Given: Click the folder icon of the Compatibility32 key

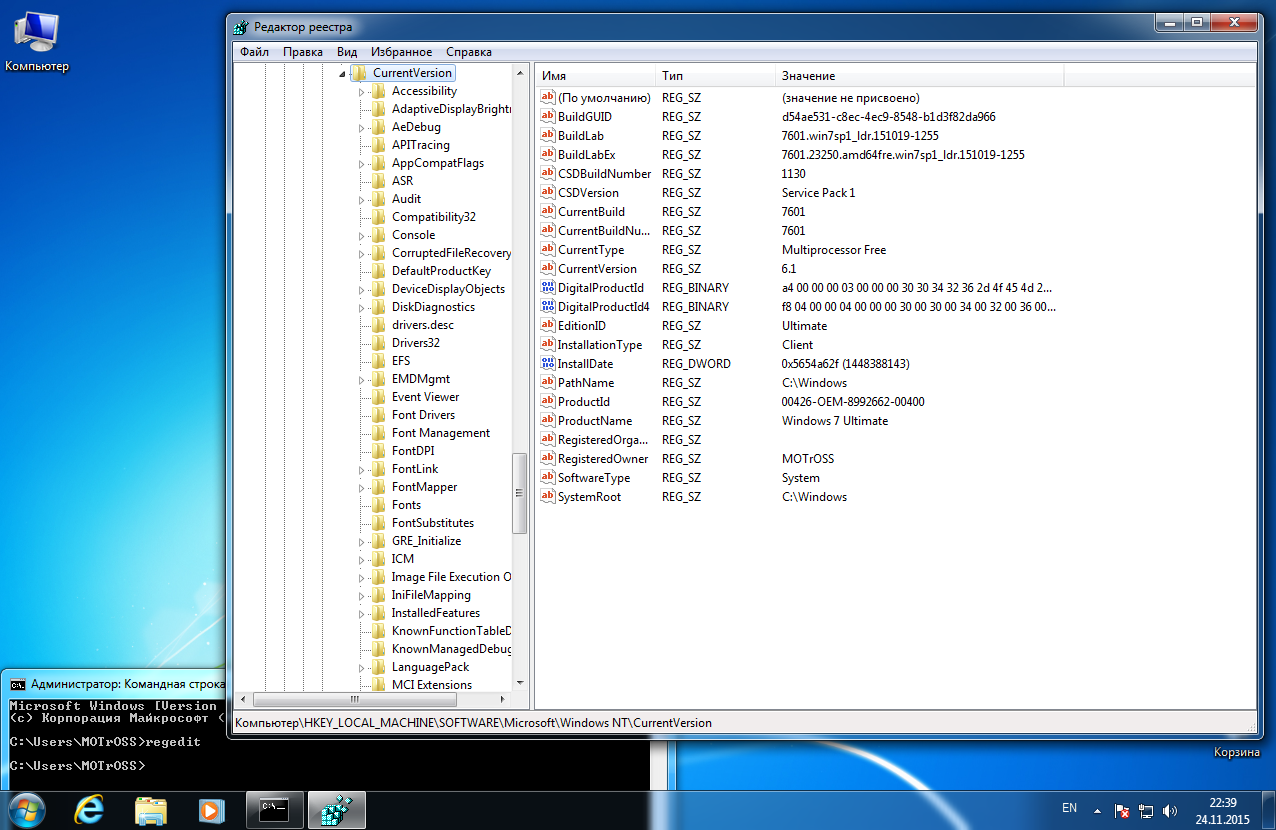Looking at the screenshot, I should pyautogui.click(x=378, y=217).
